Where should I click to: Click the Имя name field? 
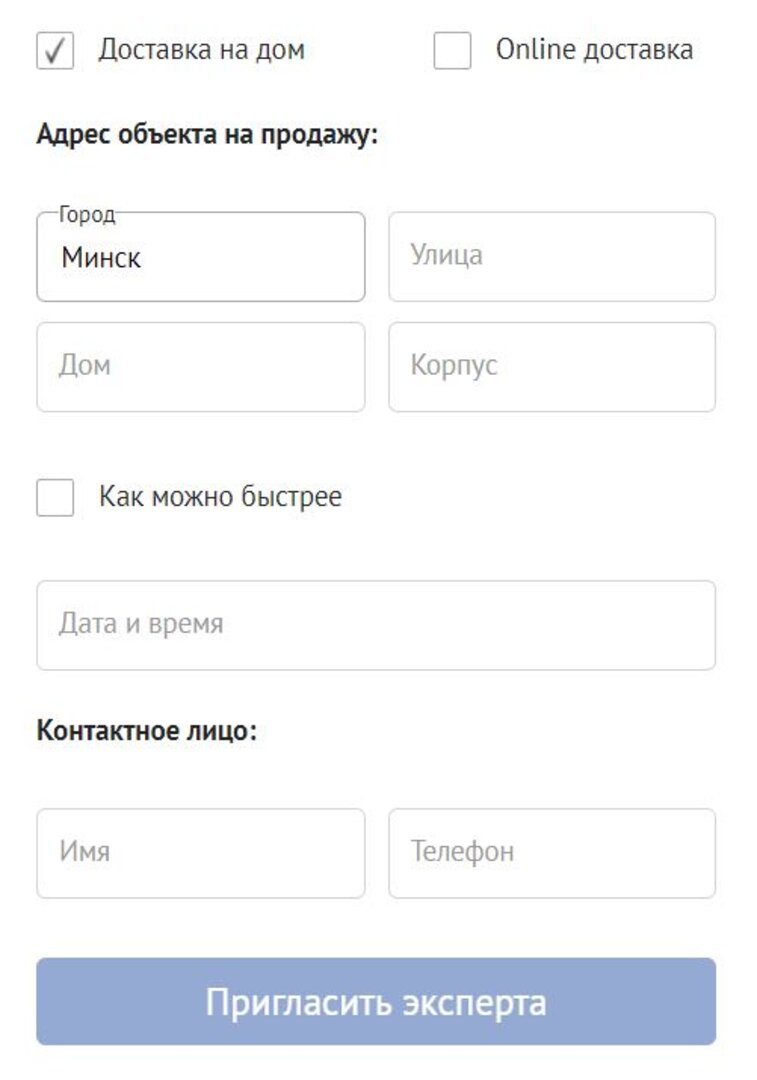(201, 853)
